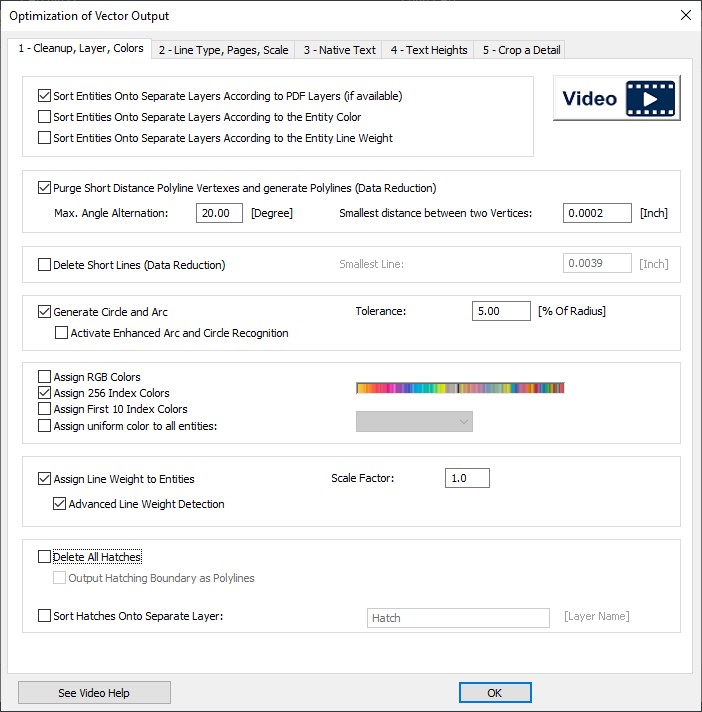Click the Video play icon button
The width and height of the screenshot is (702, 712).
coord(617,99)
